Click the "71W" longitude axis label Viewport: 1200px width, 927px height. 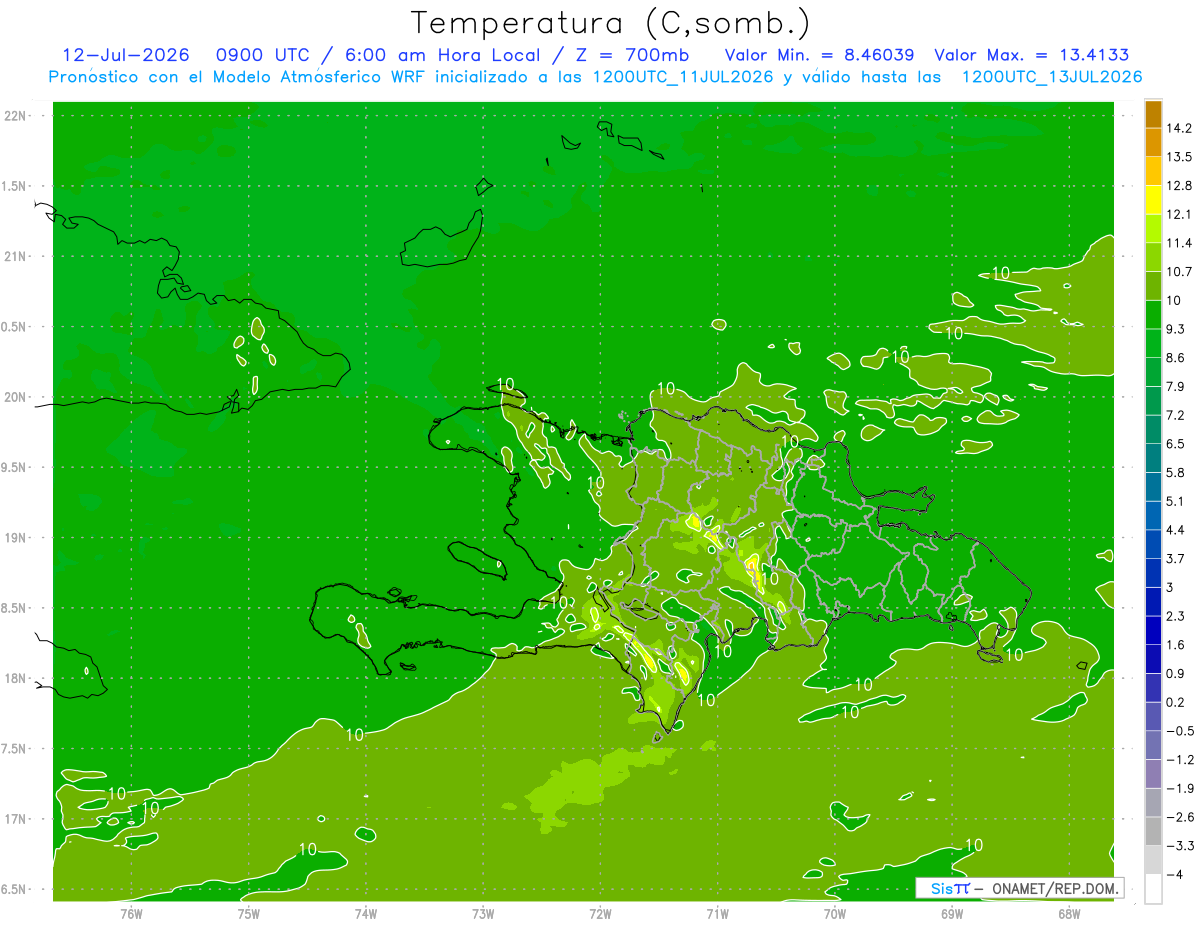(717, 914)
